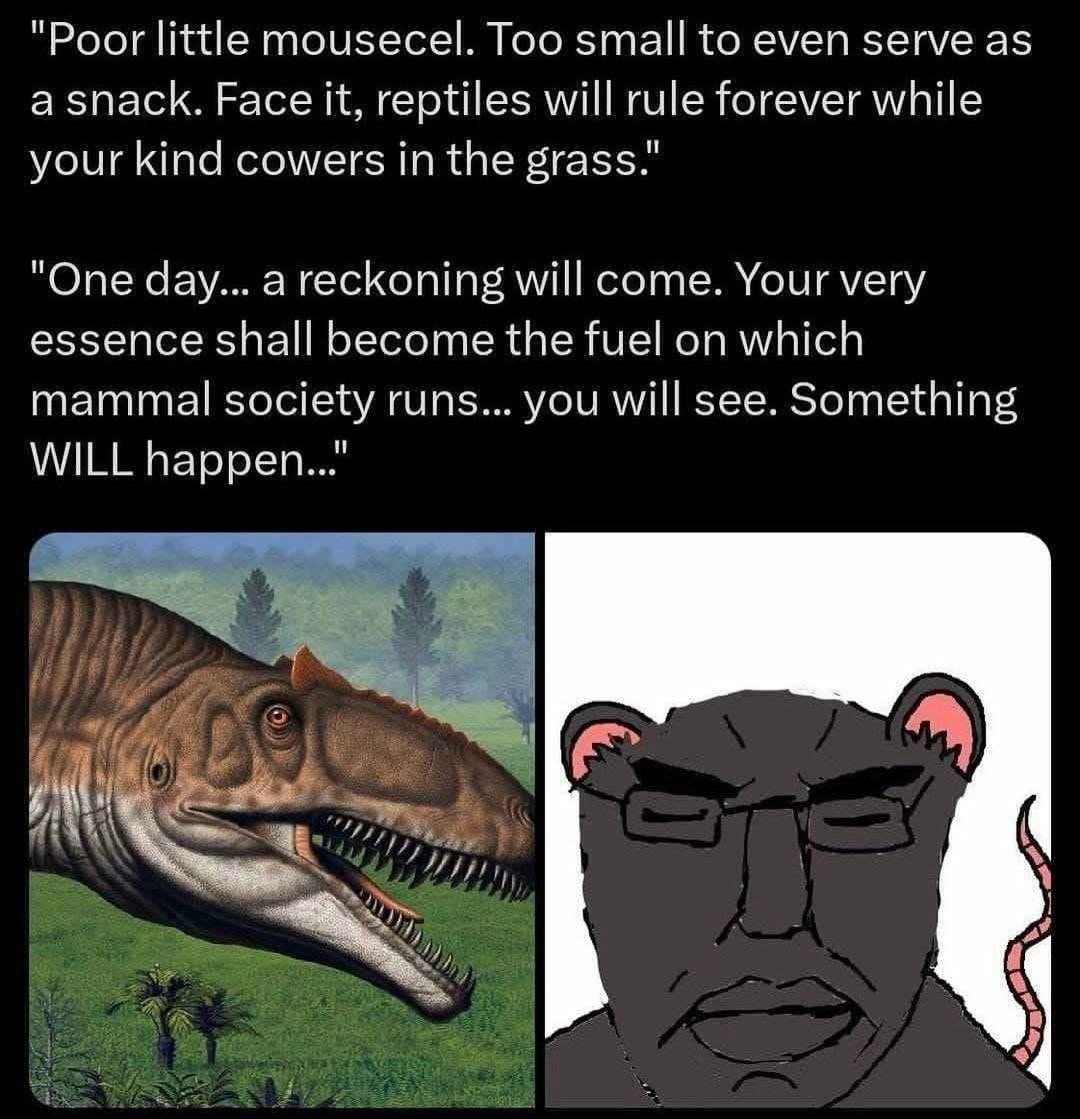
Task: Open the mouse wojak image attachment
Action: click(x=798, y=820)
